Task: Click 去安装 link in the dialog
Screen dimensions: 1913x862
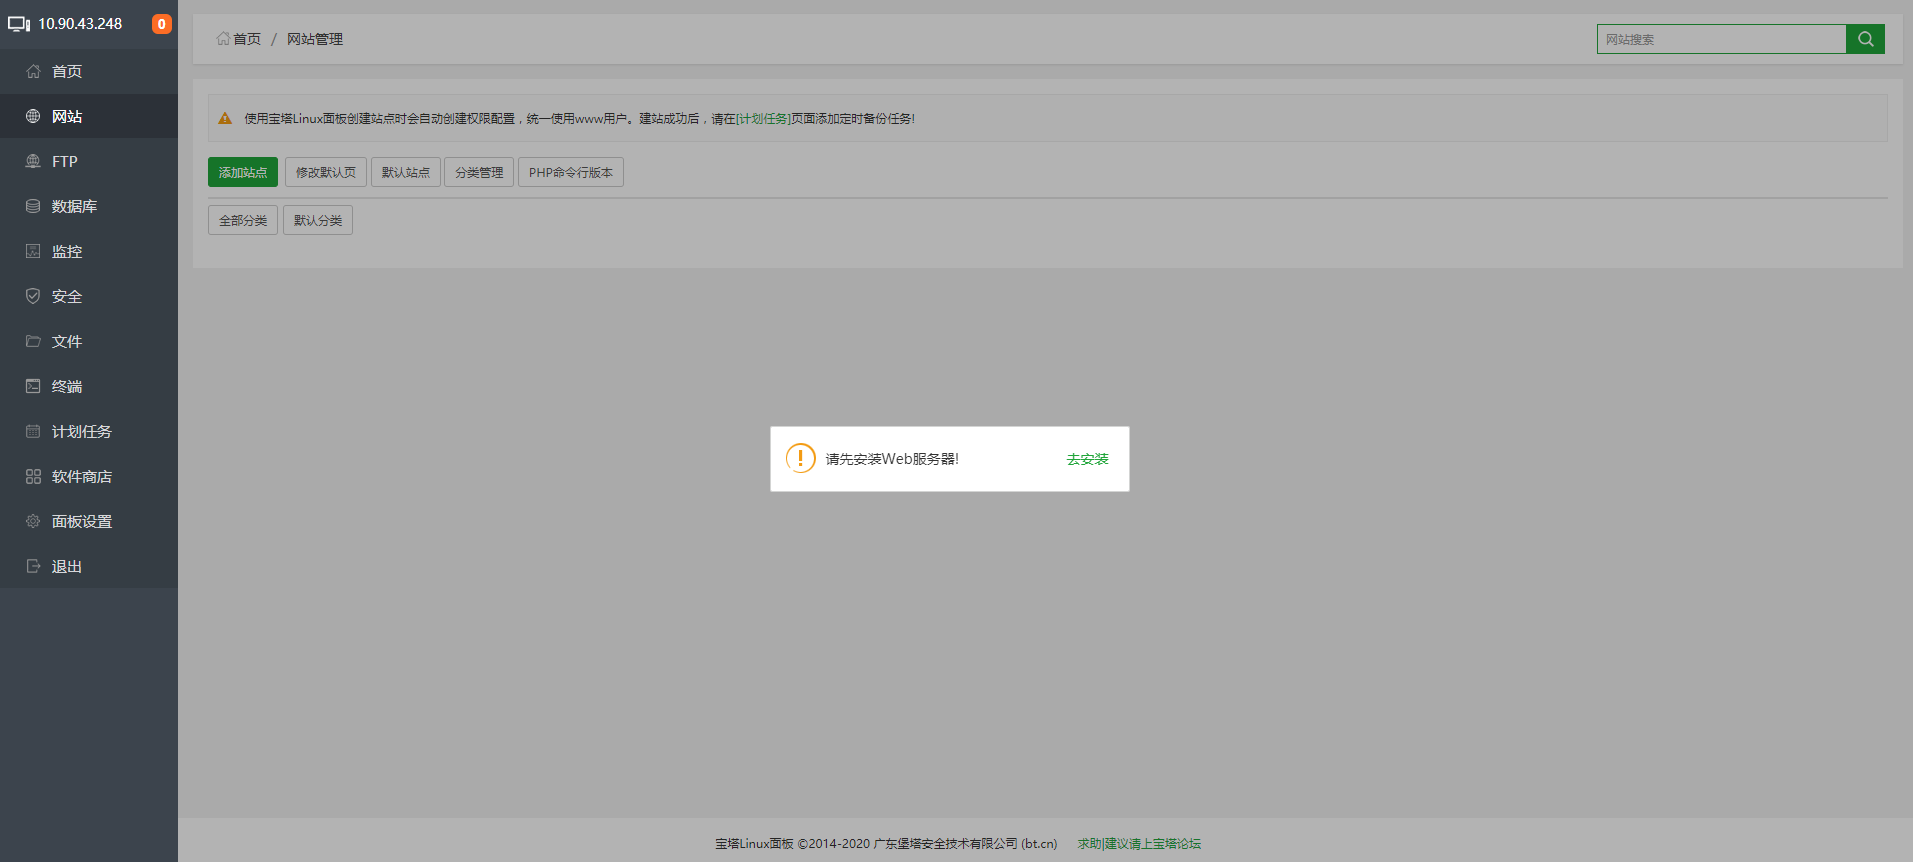Action: pos(1087,459)
